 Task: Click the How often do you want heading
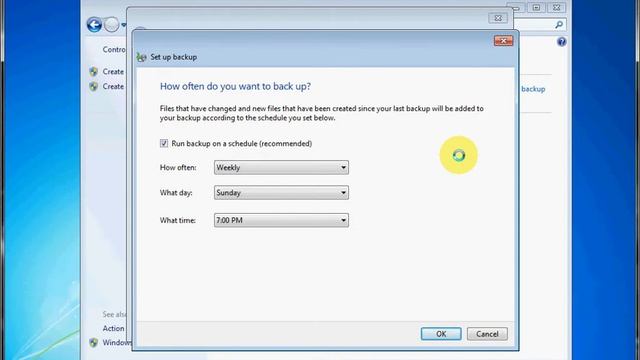(x=235, y=87)
